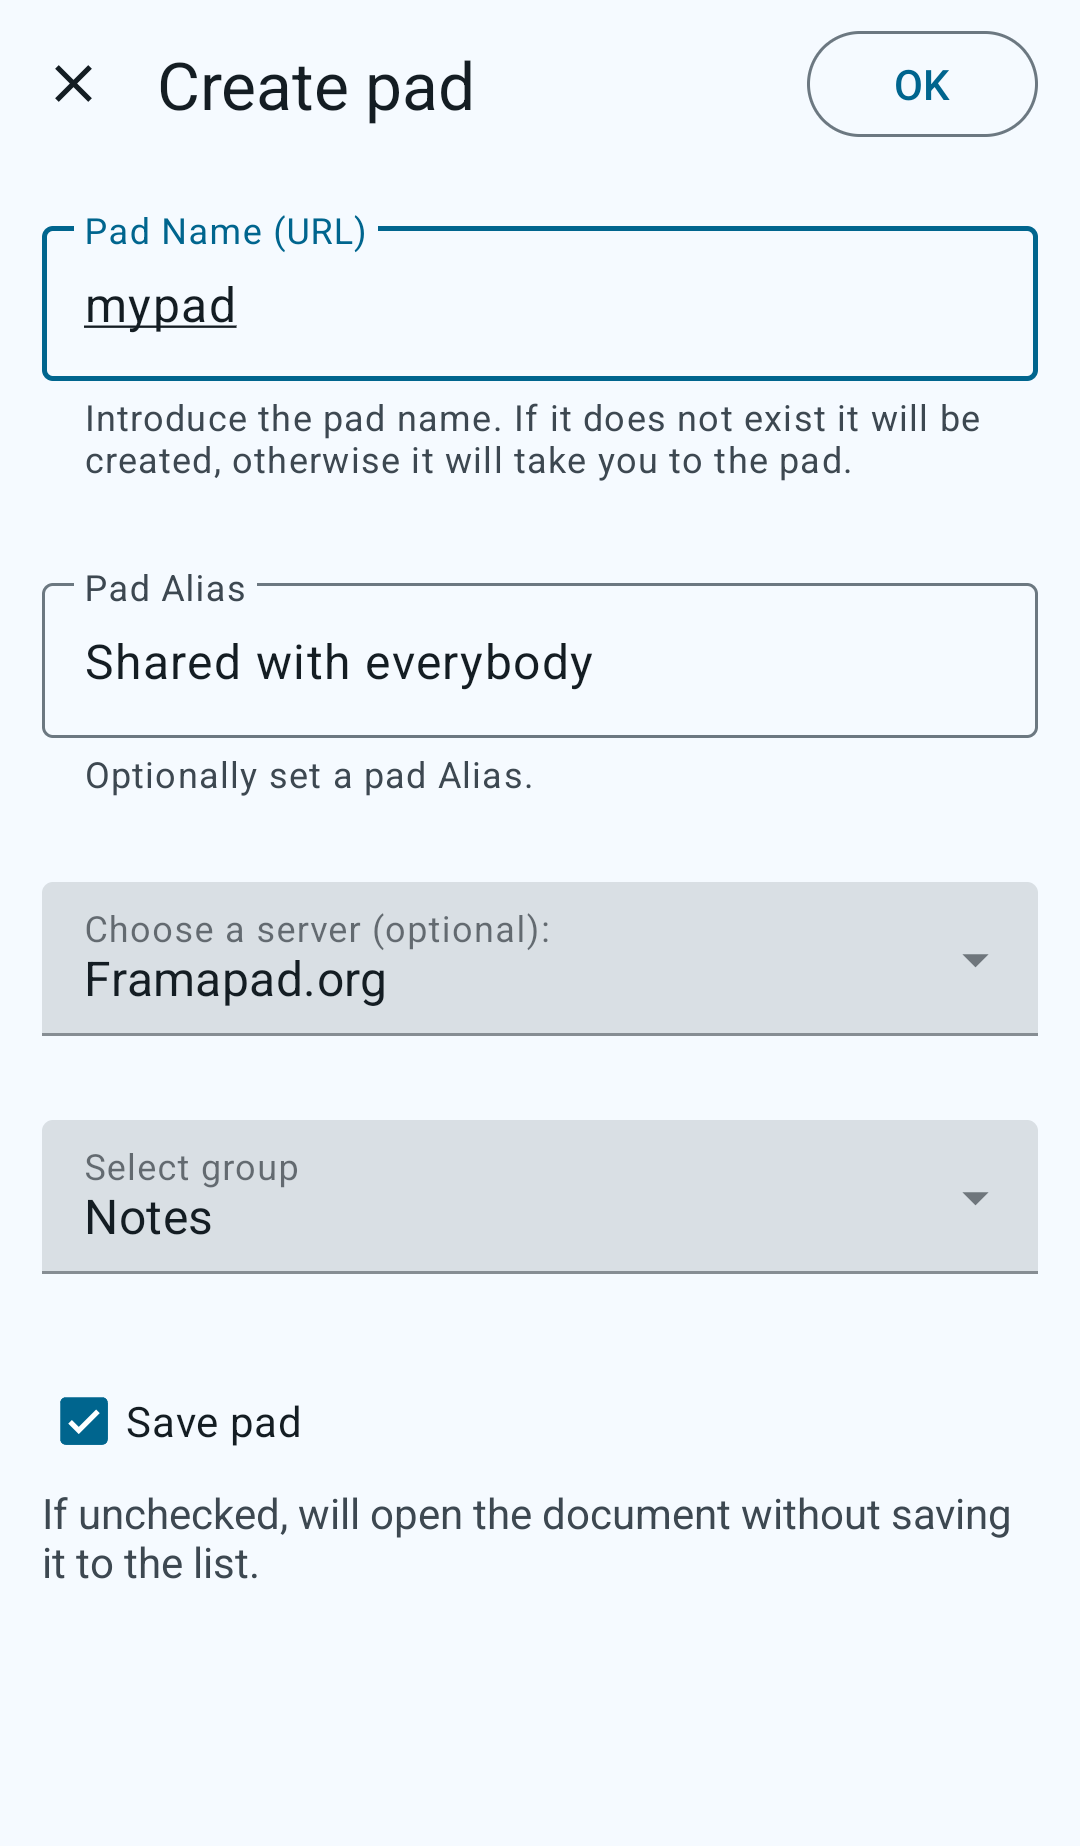The image size is (1080, 1846).
Task: Click the 'Pad Name (URL)' floating label
Action: click(225, 232)
